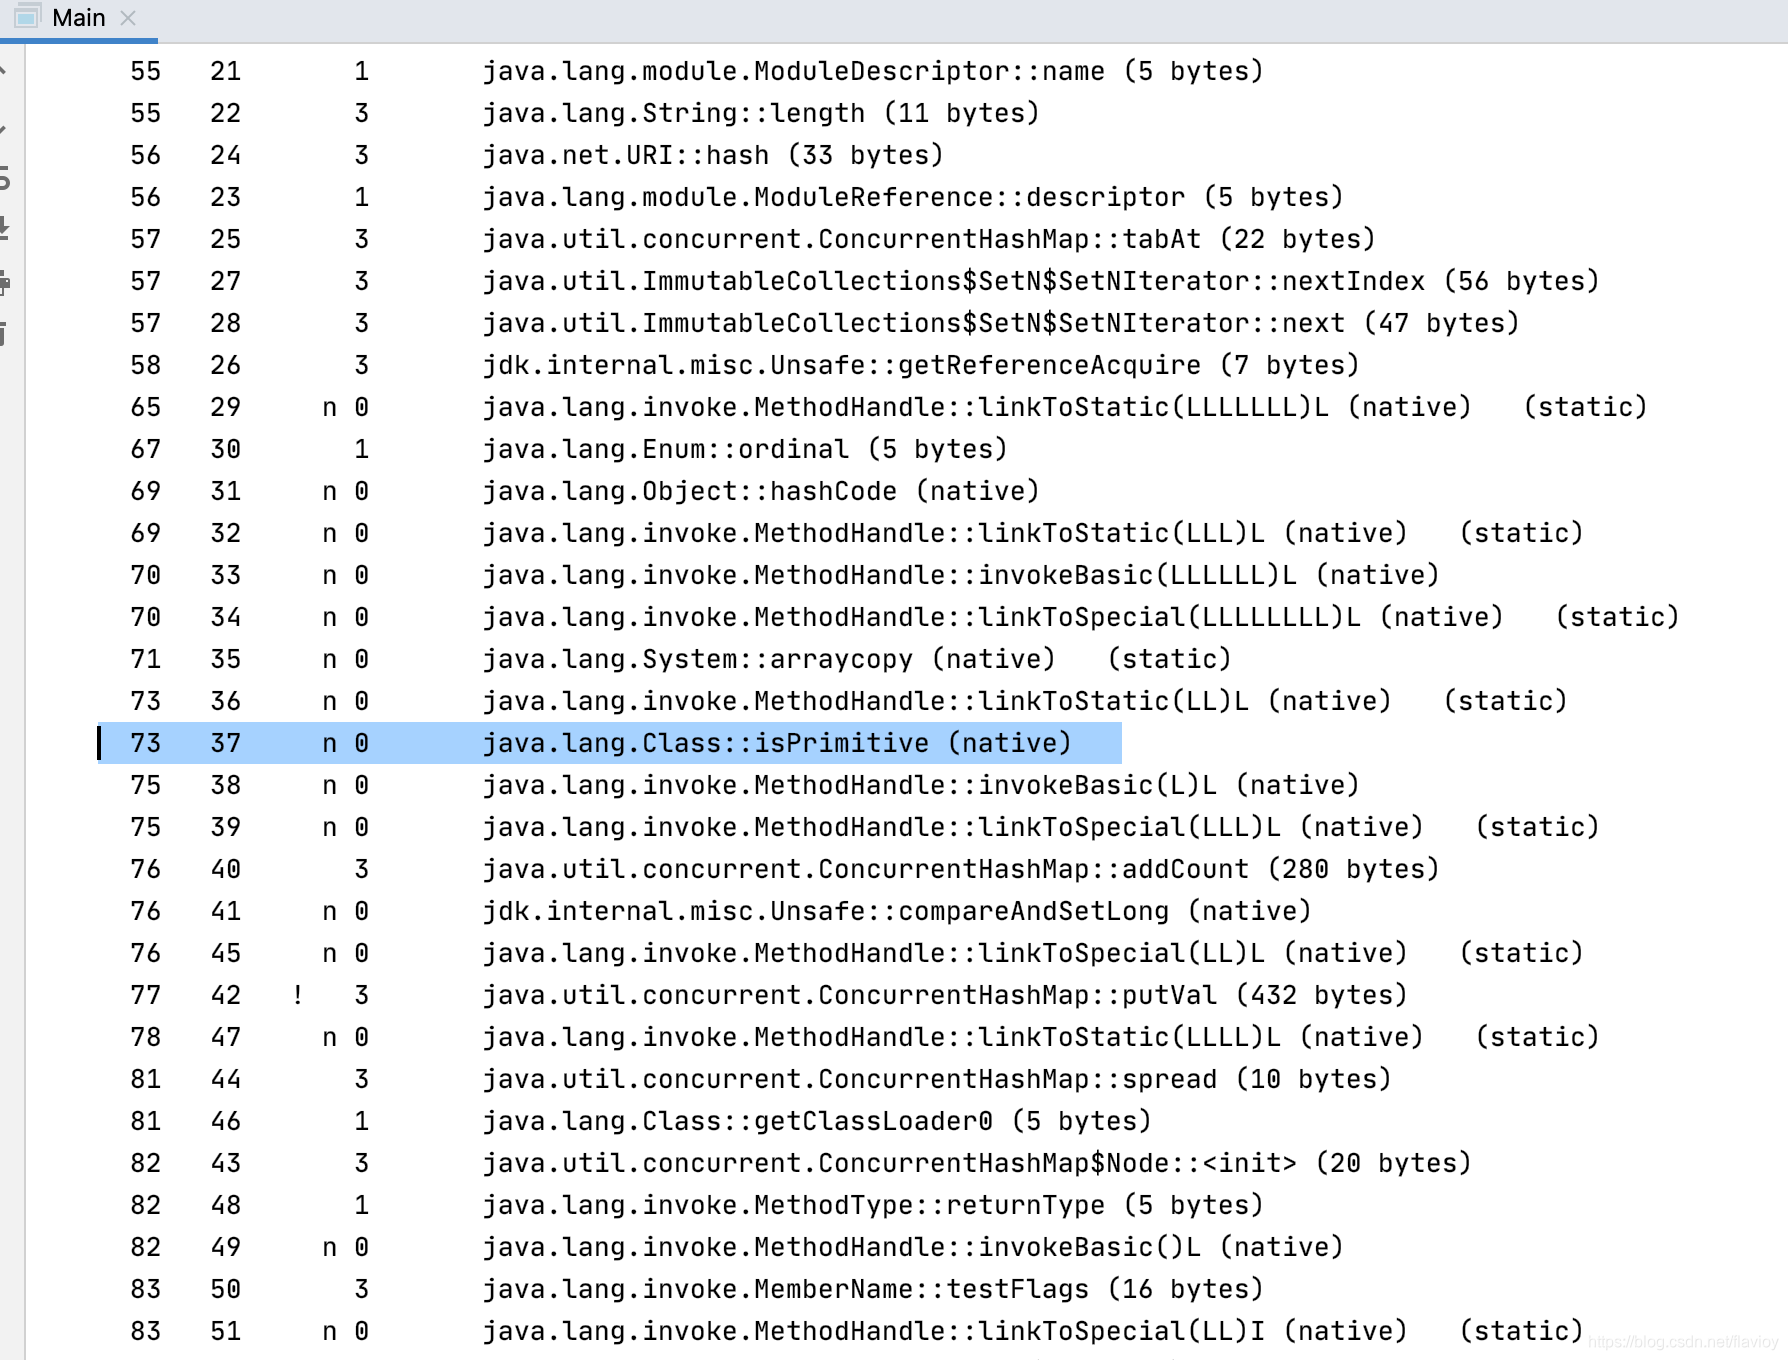
Task: Click timestamp 78 in the first column
Action: tap(146, 1037)
